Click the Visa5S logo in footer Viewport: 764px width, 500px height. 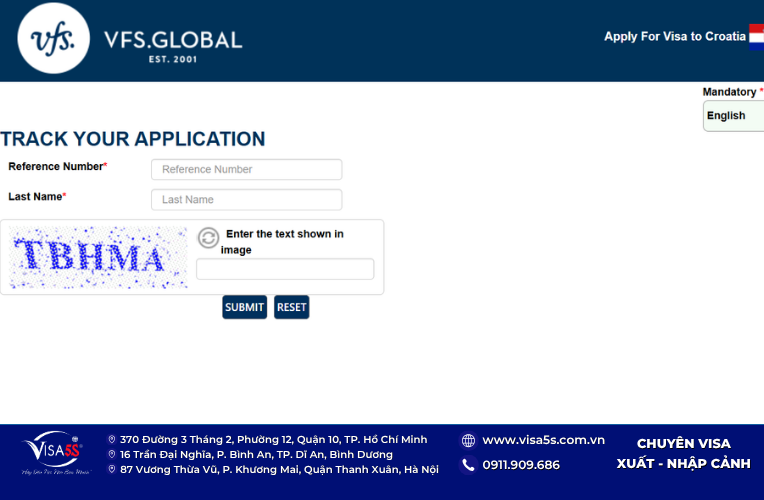[55, 453]
